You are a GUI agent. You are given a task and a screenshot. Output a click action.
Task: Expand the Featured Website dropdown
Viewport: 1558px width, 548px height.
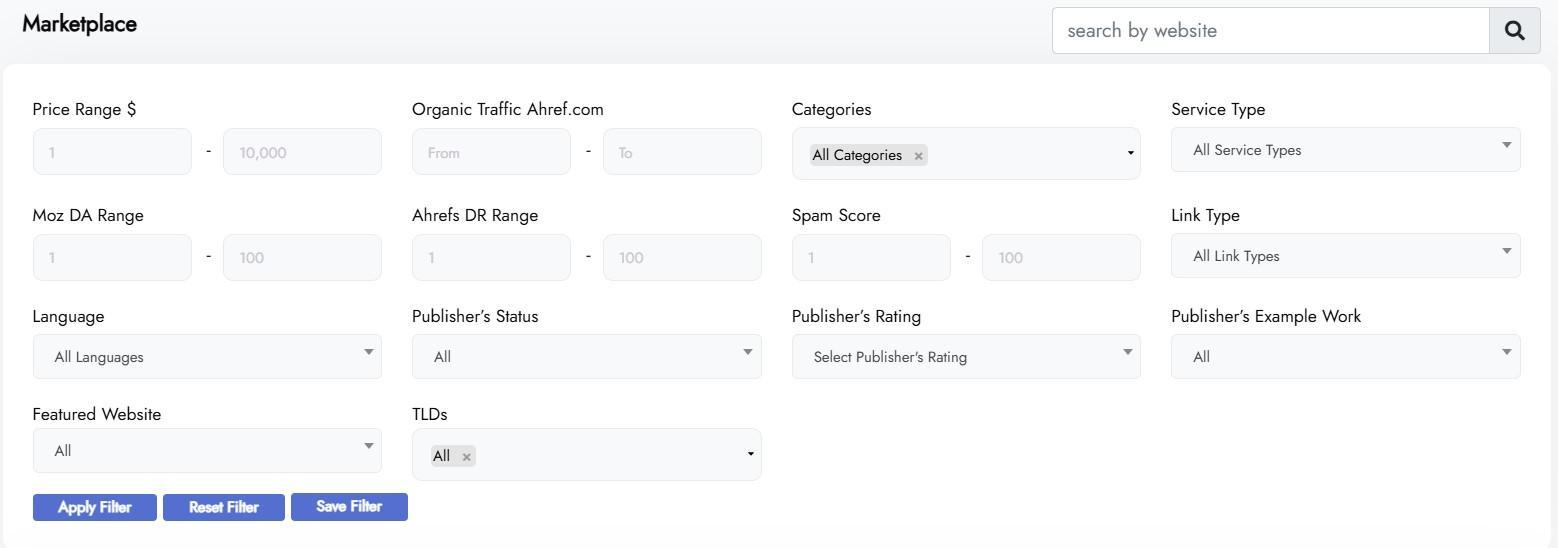[x=207, y=451]
